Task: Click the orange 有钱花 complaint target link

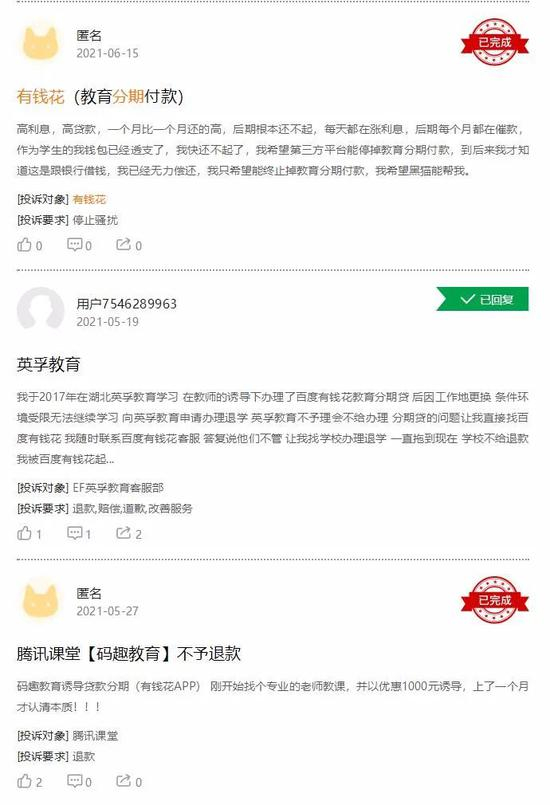Action: point(89,199)
